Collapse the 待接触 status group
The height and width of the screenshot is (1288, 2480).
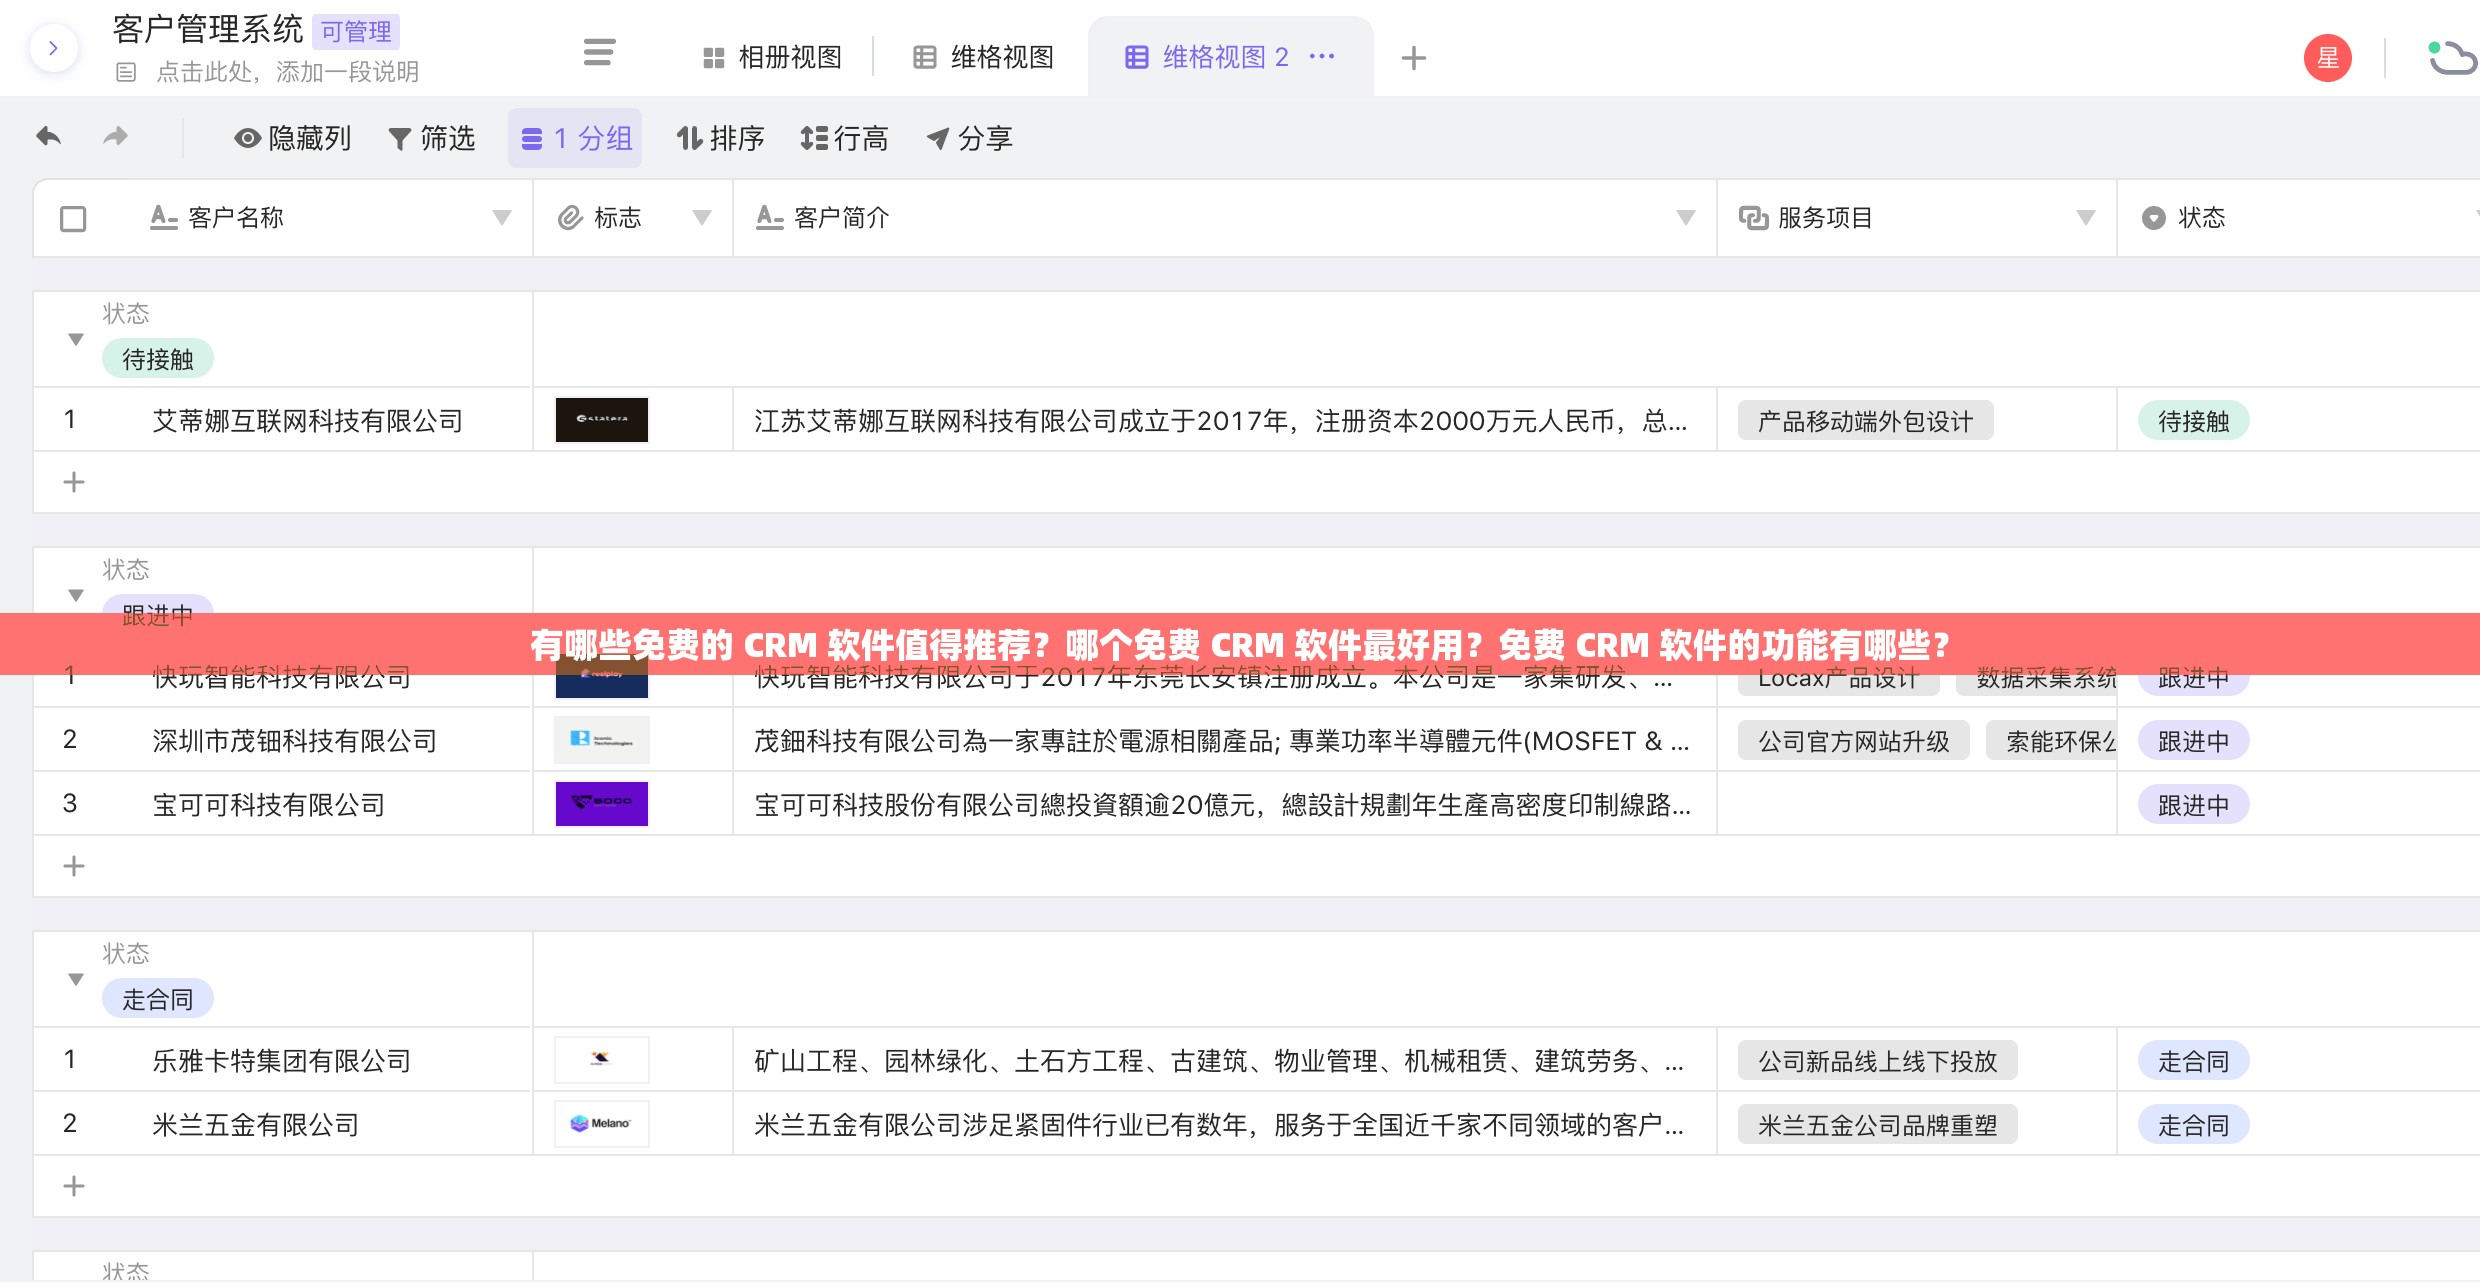76,339
